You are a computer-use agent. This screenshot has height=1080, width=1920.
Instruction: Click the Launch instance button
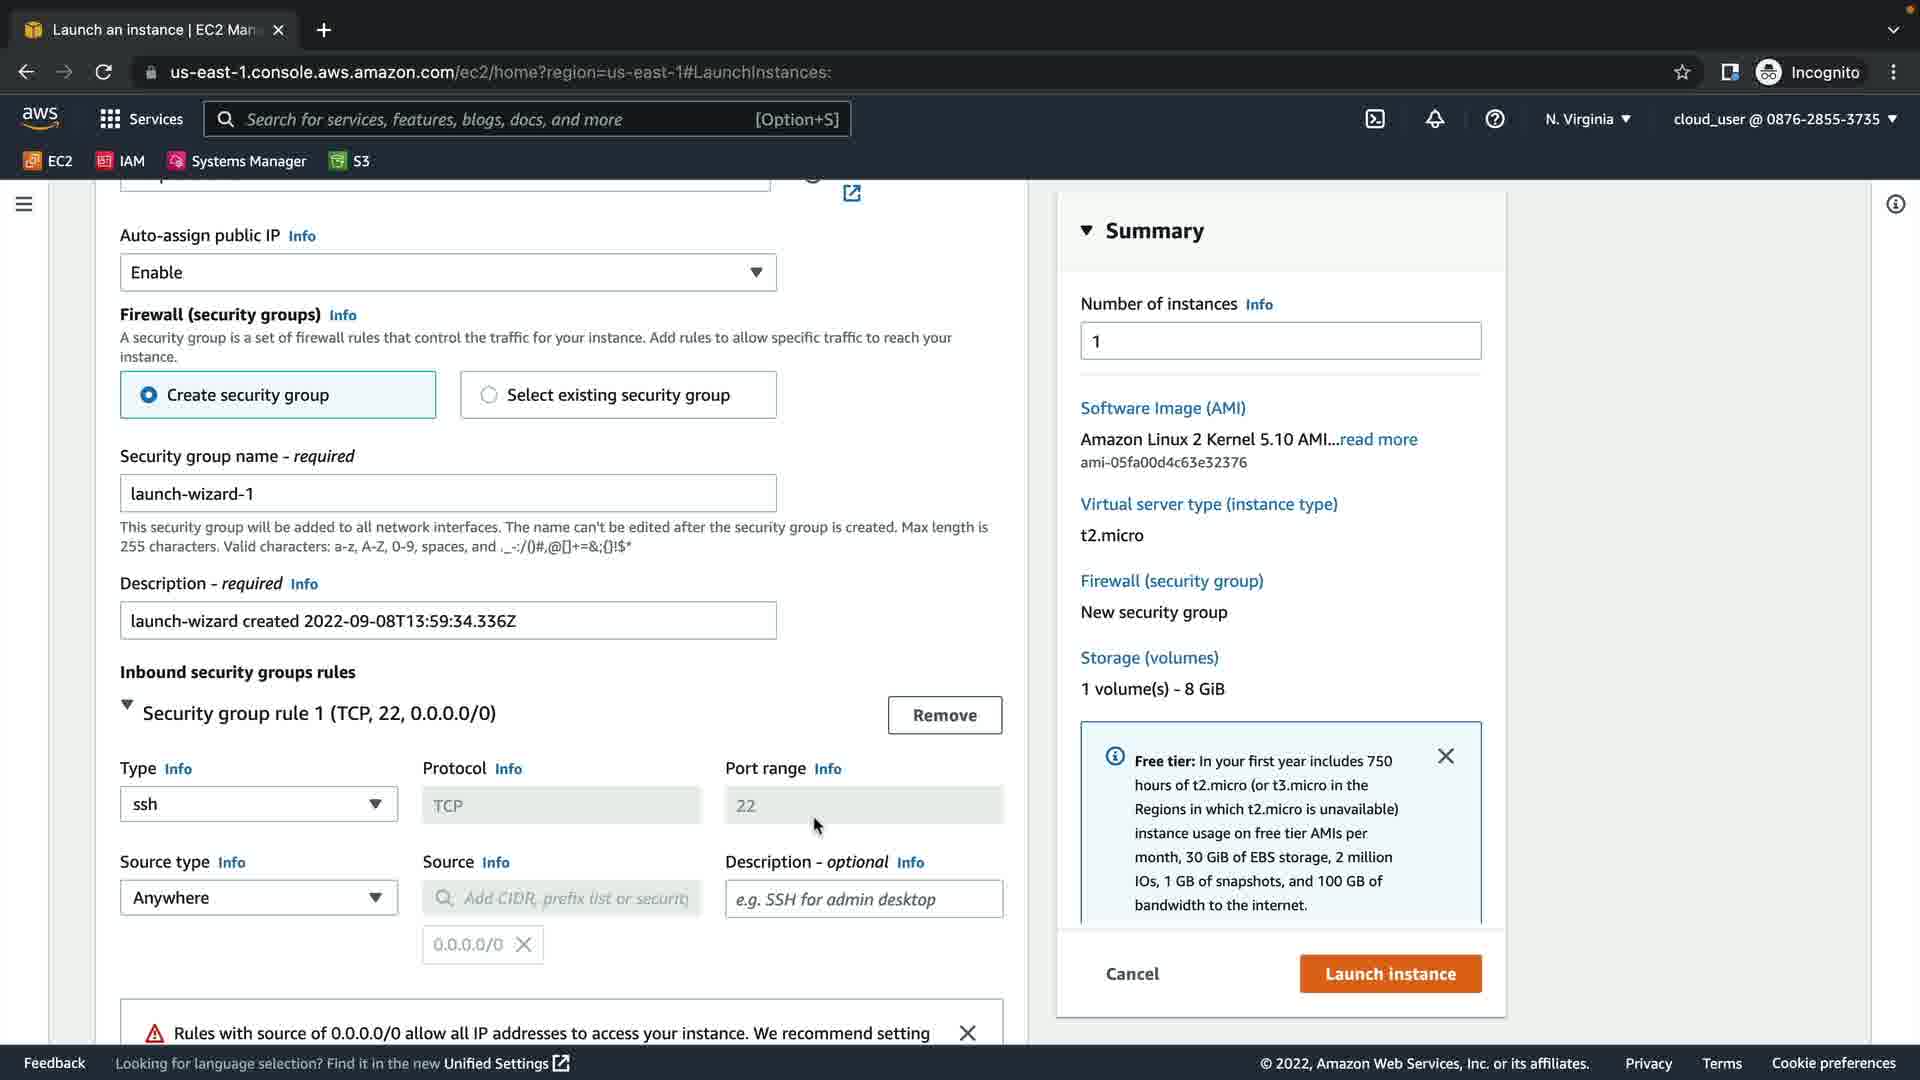point(1390,974)
